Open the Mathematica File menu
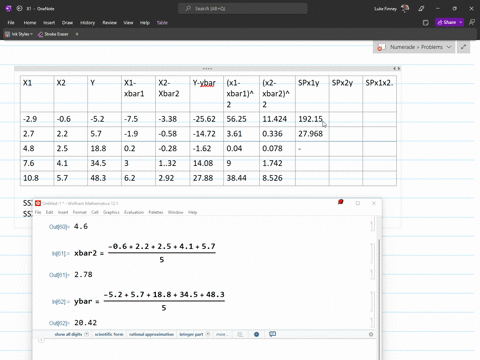The width and height of the screenshot is (480, 360). (38, 212)
